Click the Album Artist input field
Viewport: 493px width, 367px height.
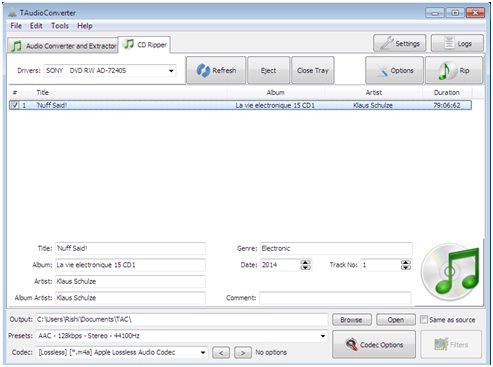tap(130, 298)
